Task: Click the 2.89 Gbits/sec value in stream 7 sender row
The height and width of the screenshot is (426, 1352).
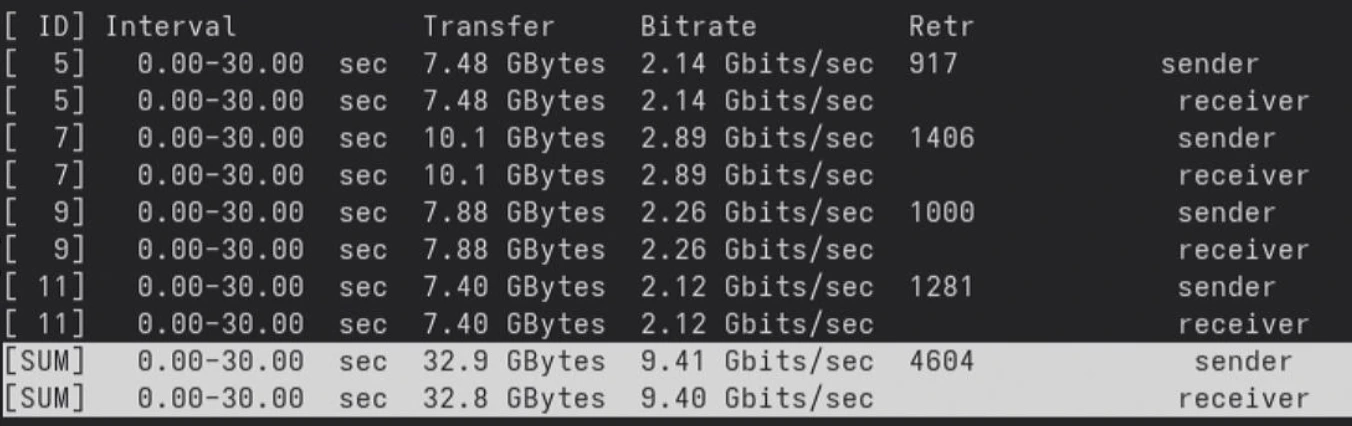Action: tap(757, 138)
